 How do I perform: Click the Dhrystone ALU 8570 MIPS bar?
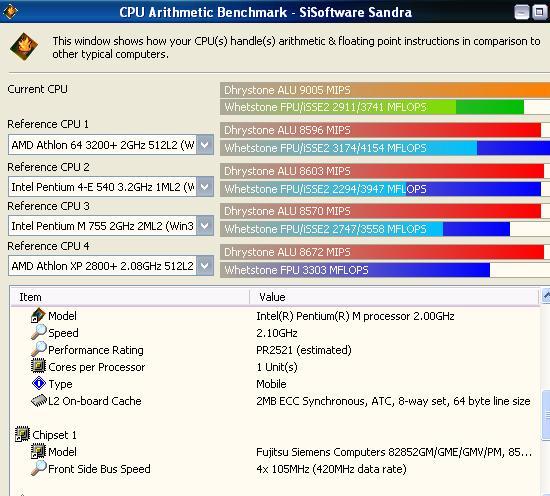click(380, 211)
